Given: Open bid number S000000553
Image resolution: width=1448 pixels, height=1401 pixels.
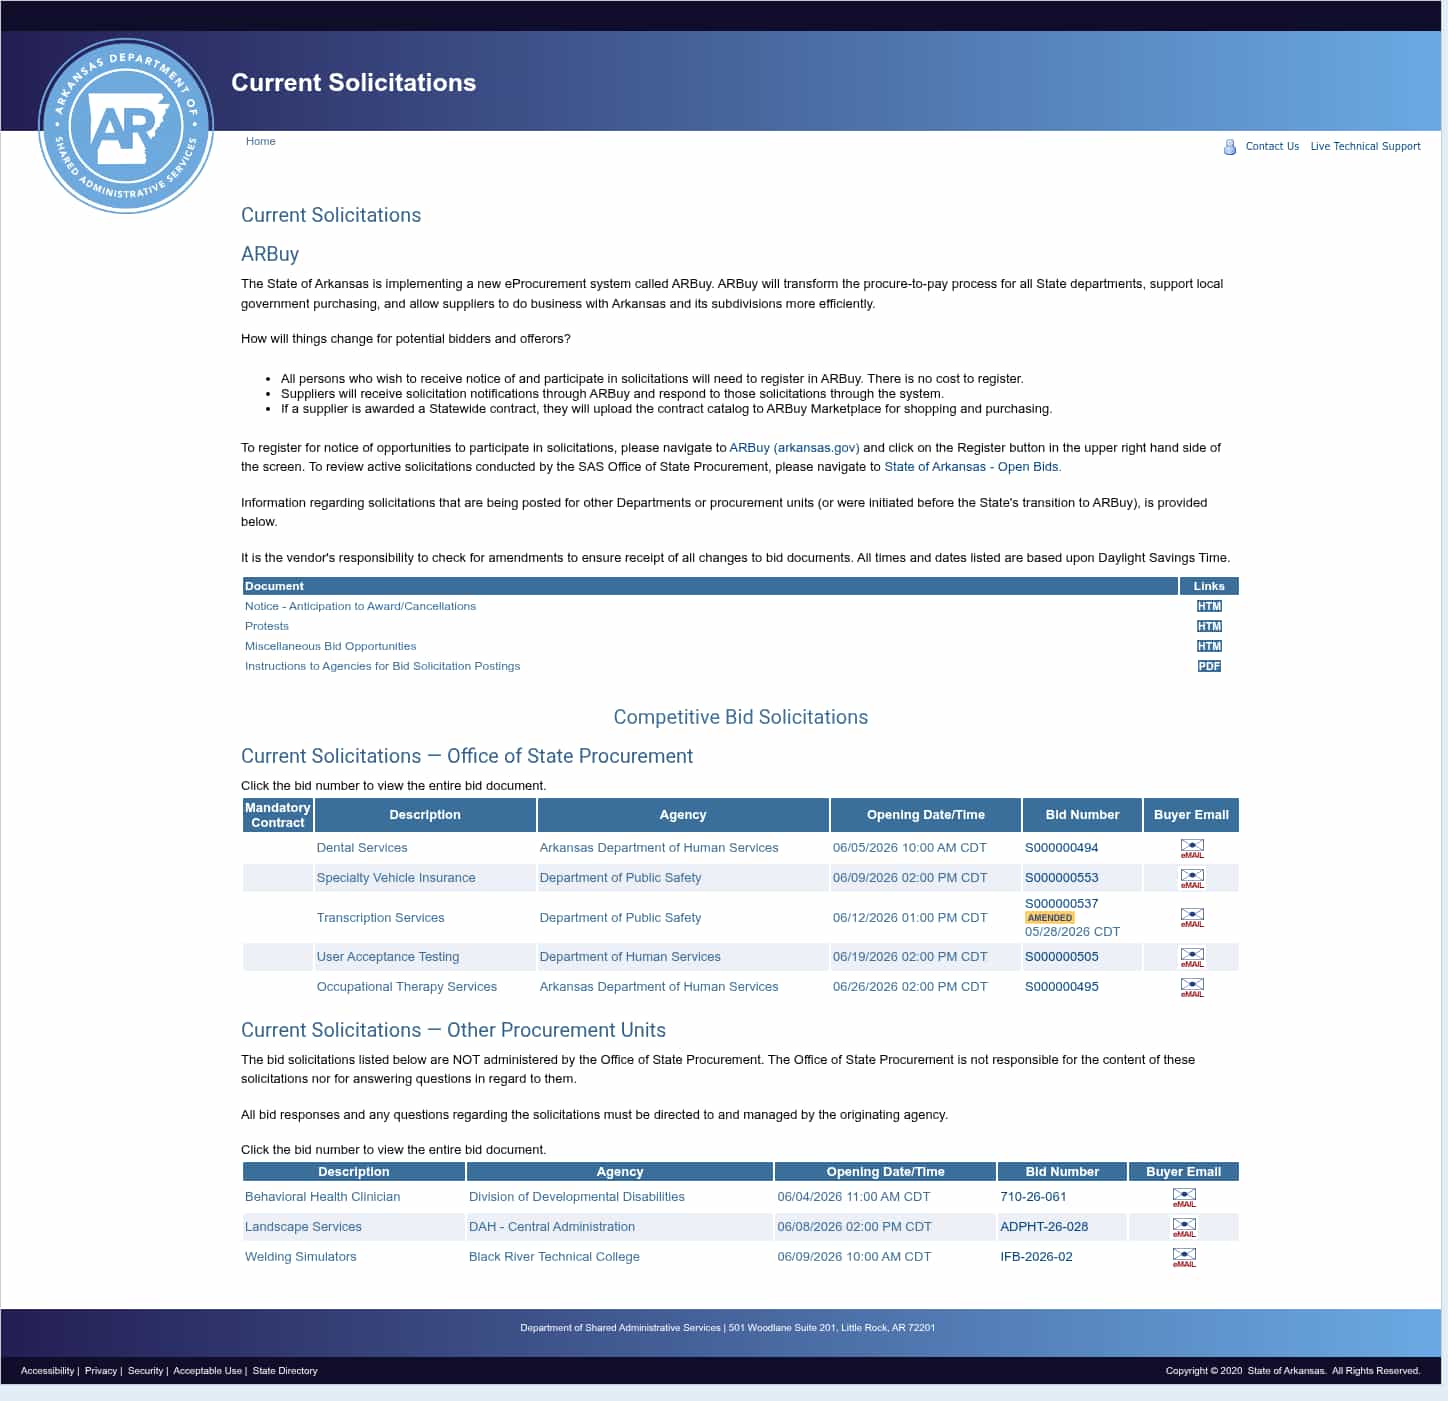Looking at the screenshot, I should click(x=1061, y=878).
